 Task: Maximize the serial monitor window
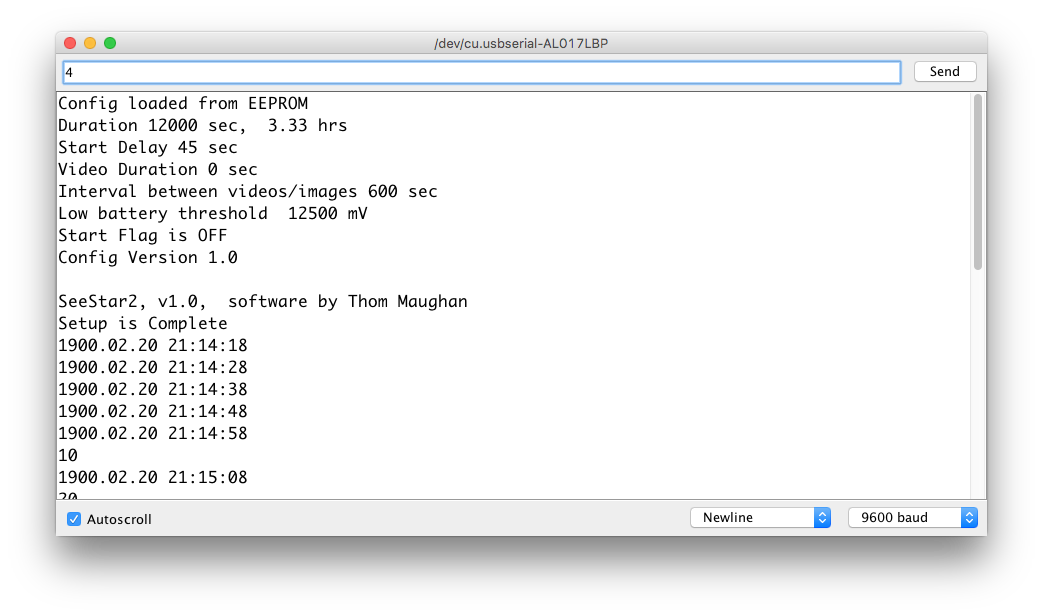tap(110, 43)
